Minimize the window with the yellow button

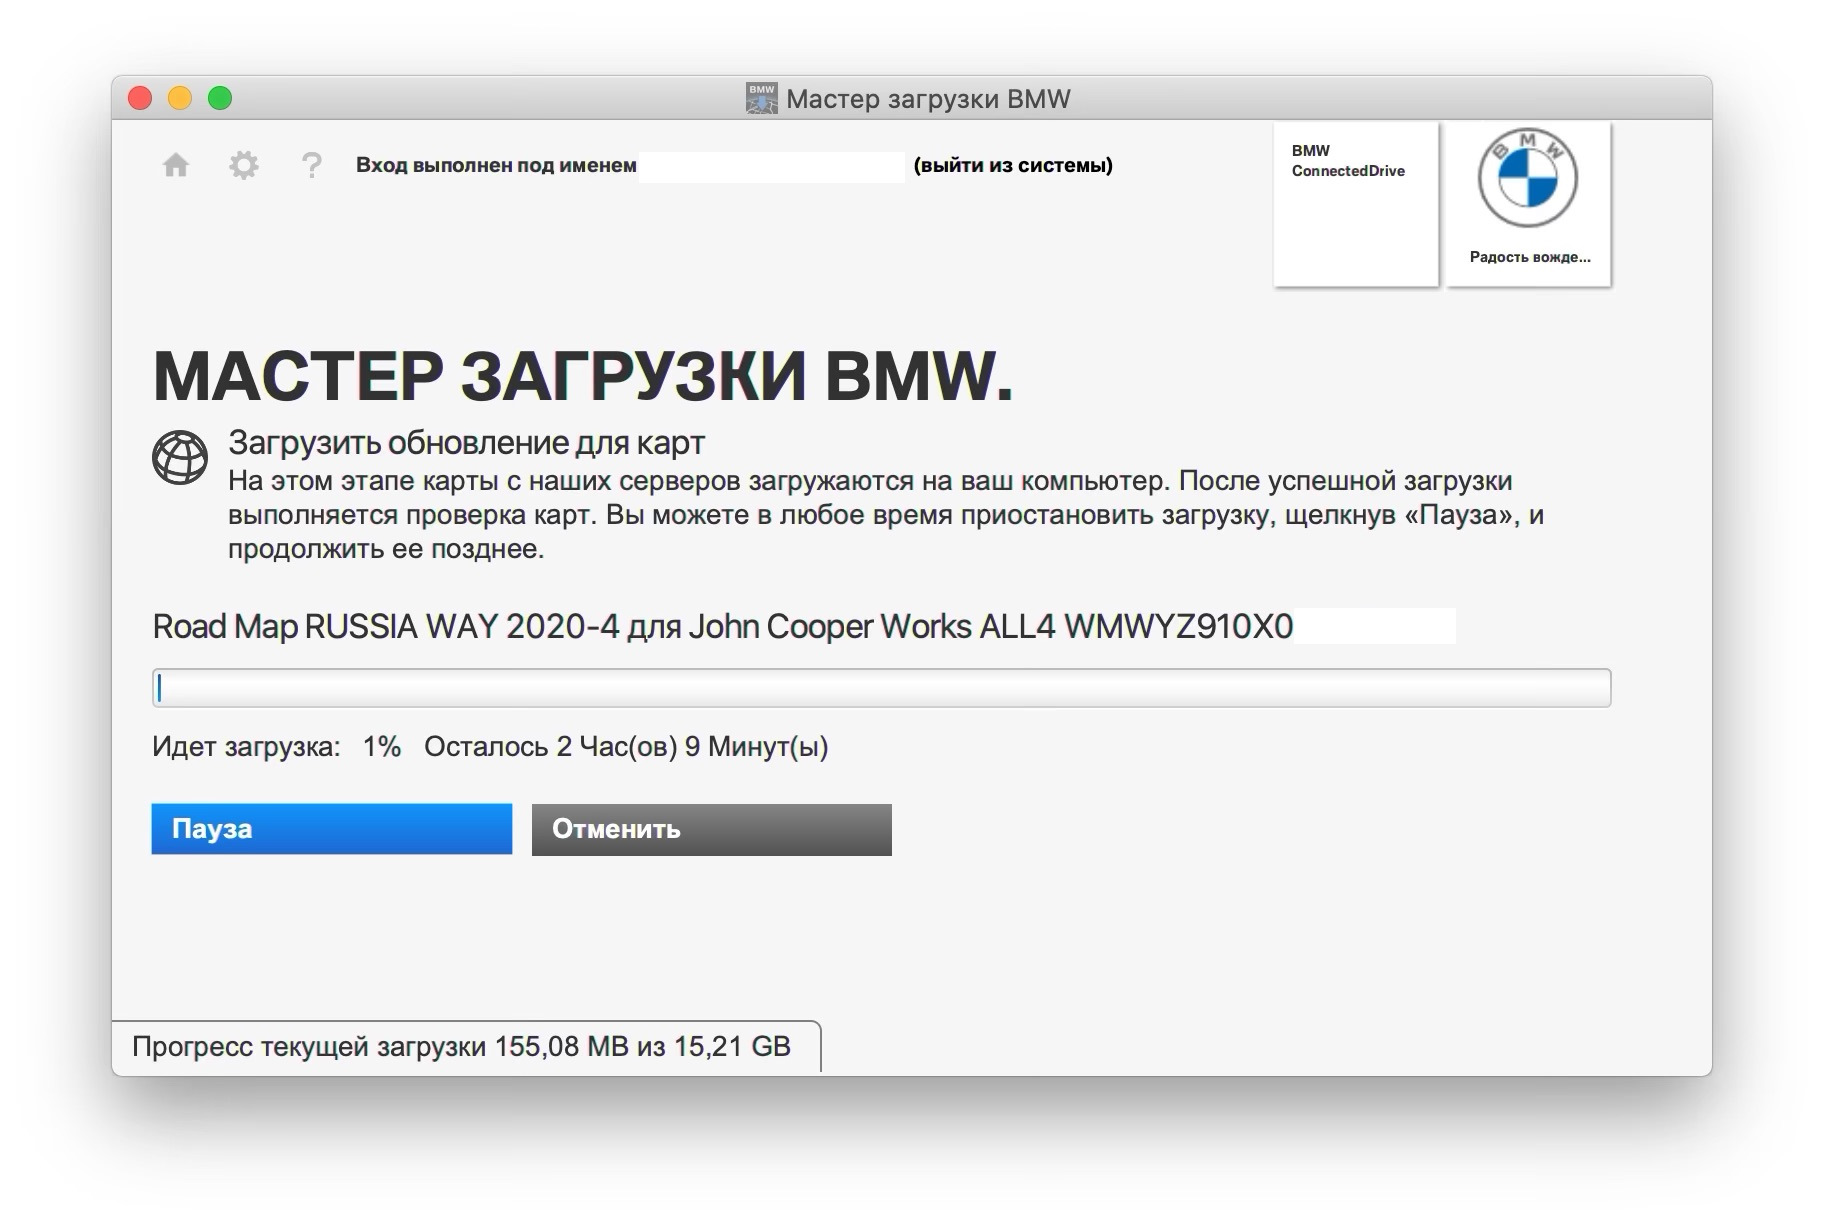[x=180, y=98]
